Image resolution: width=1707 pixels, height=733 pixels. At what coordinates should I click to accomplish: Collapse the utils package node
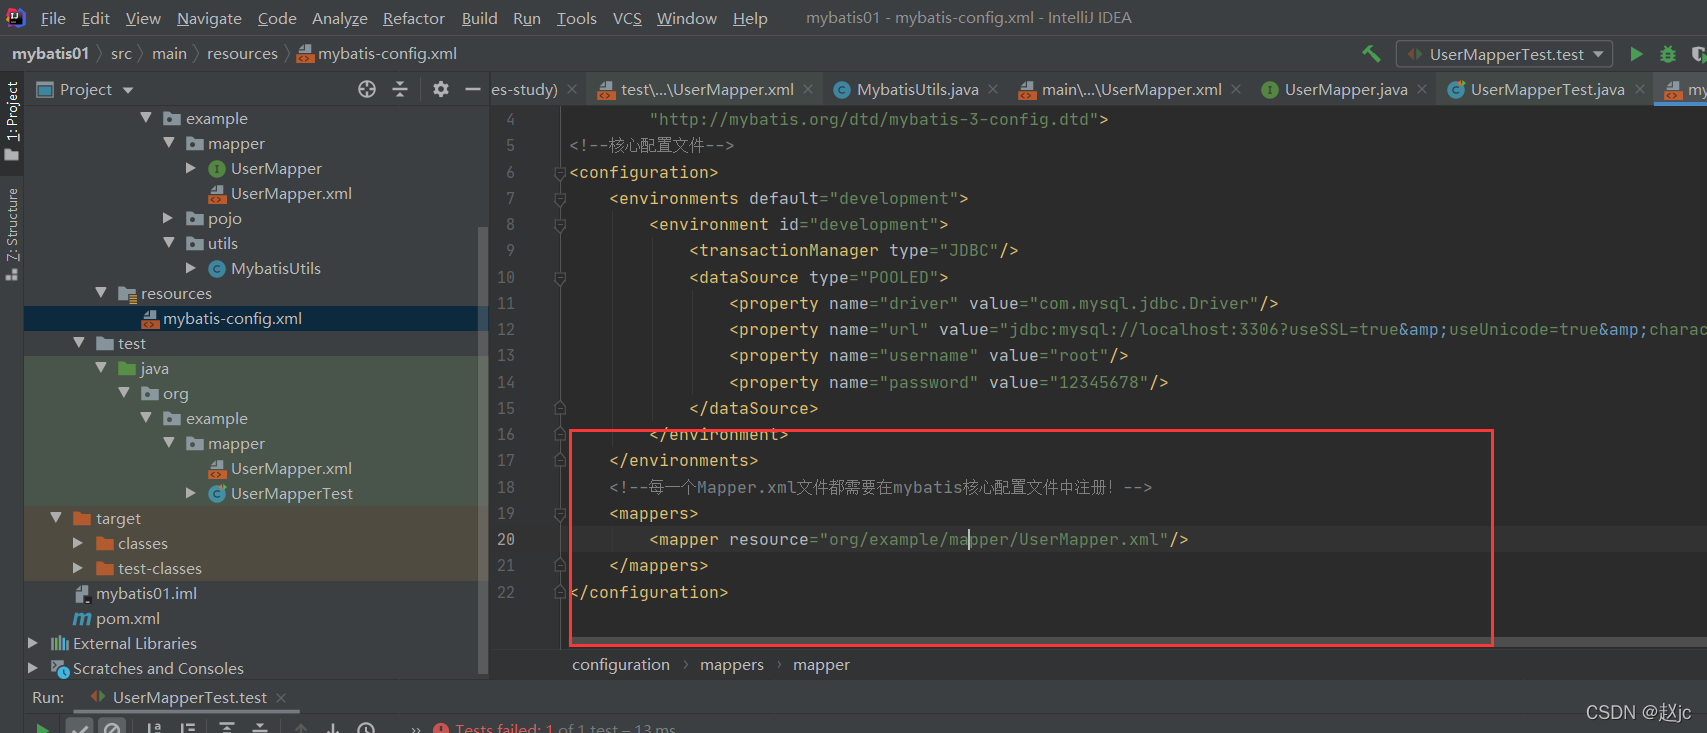(x=168, y=243)
